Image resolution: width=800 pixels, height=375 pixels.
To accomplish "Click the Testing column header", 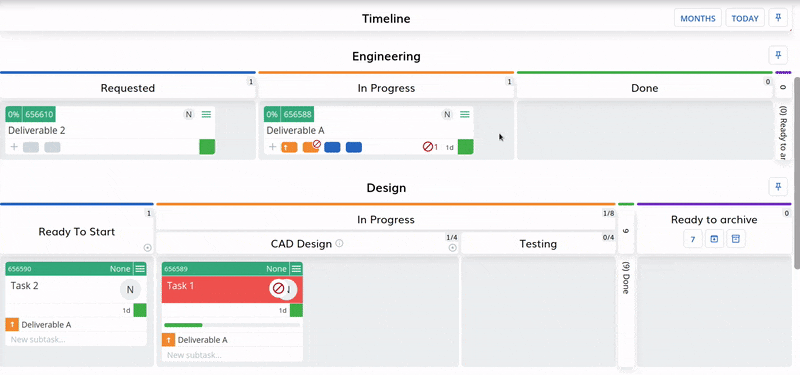I will click(x=538, y=243).
